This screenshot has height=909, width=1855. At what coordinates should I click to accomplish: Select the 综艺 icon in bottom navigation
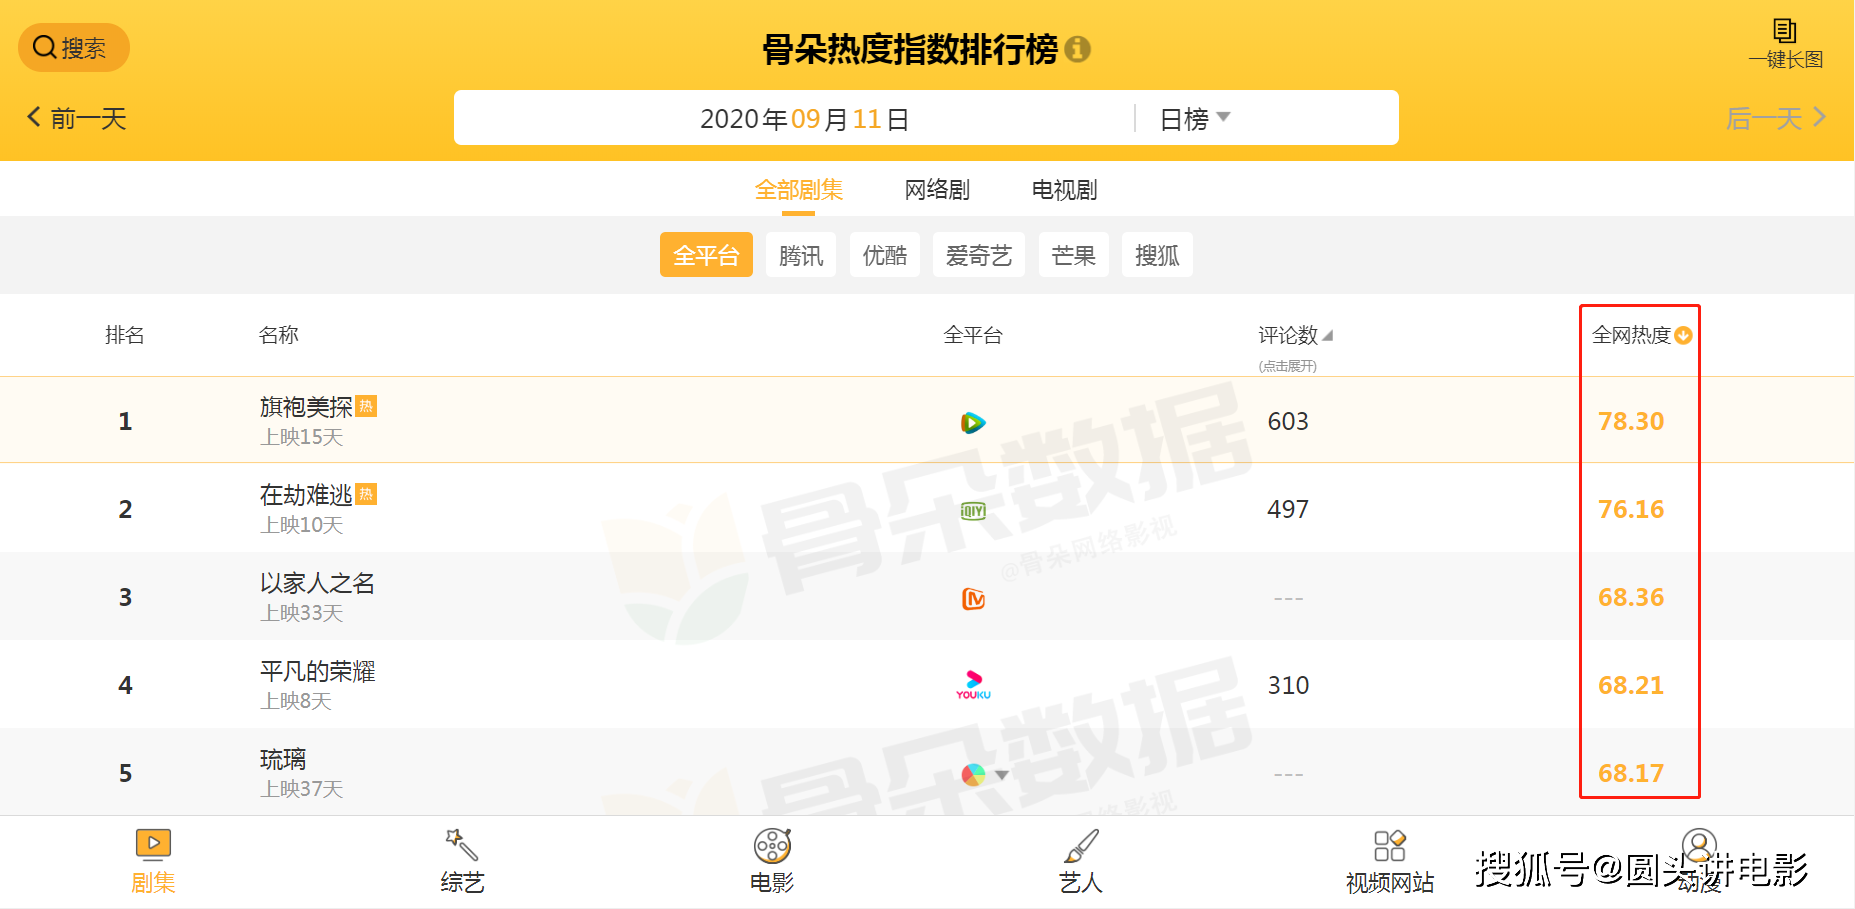point(461,858)
